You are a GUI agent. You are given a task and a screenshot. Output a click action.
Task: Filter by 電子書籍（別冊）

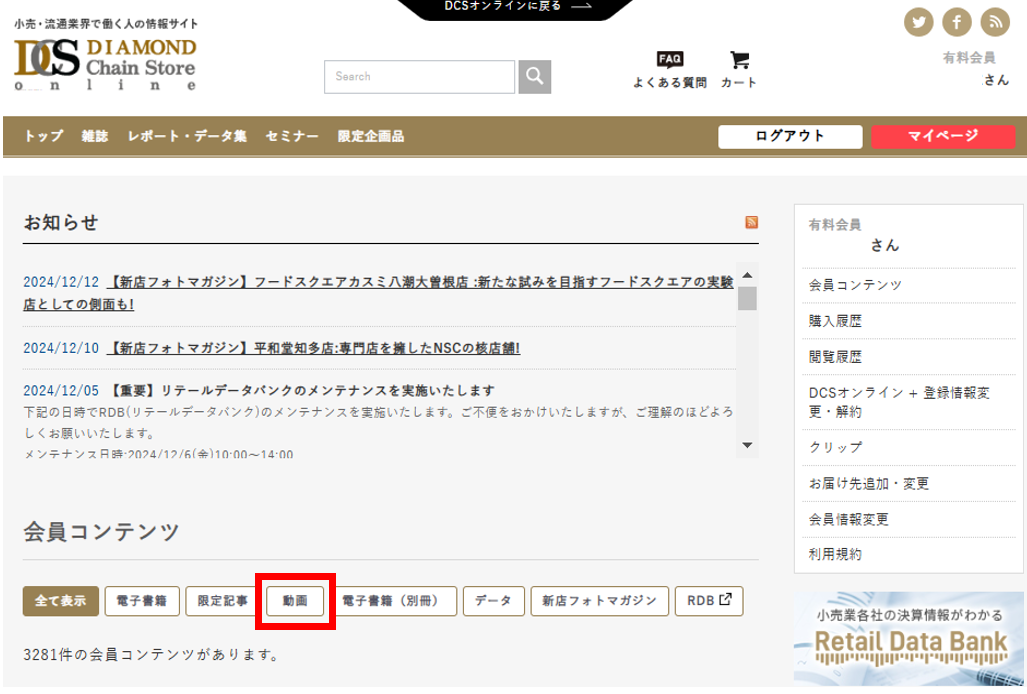pos(393,601)
